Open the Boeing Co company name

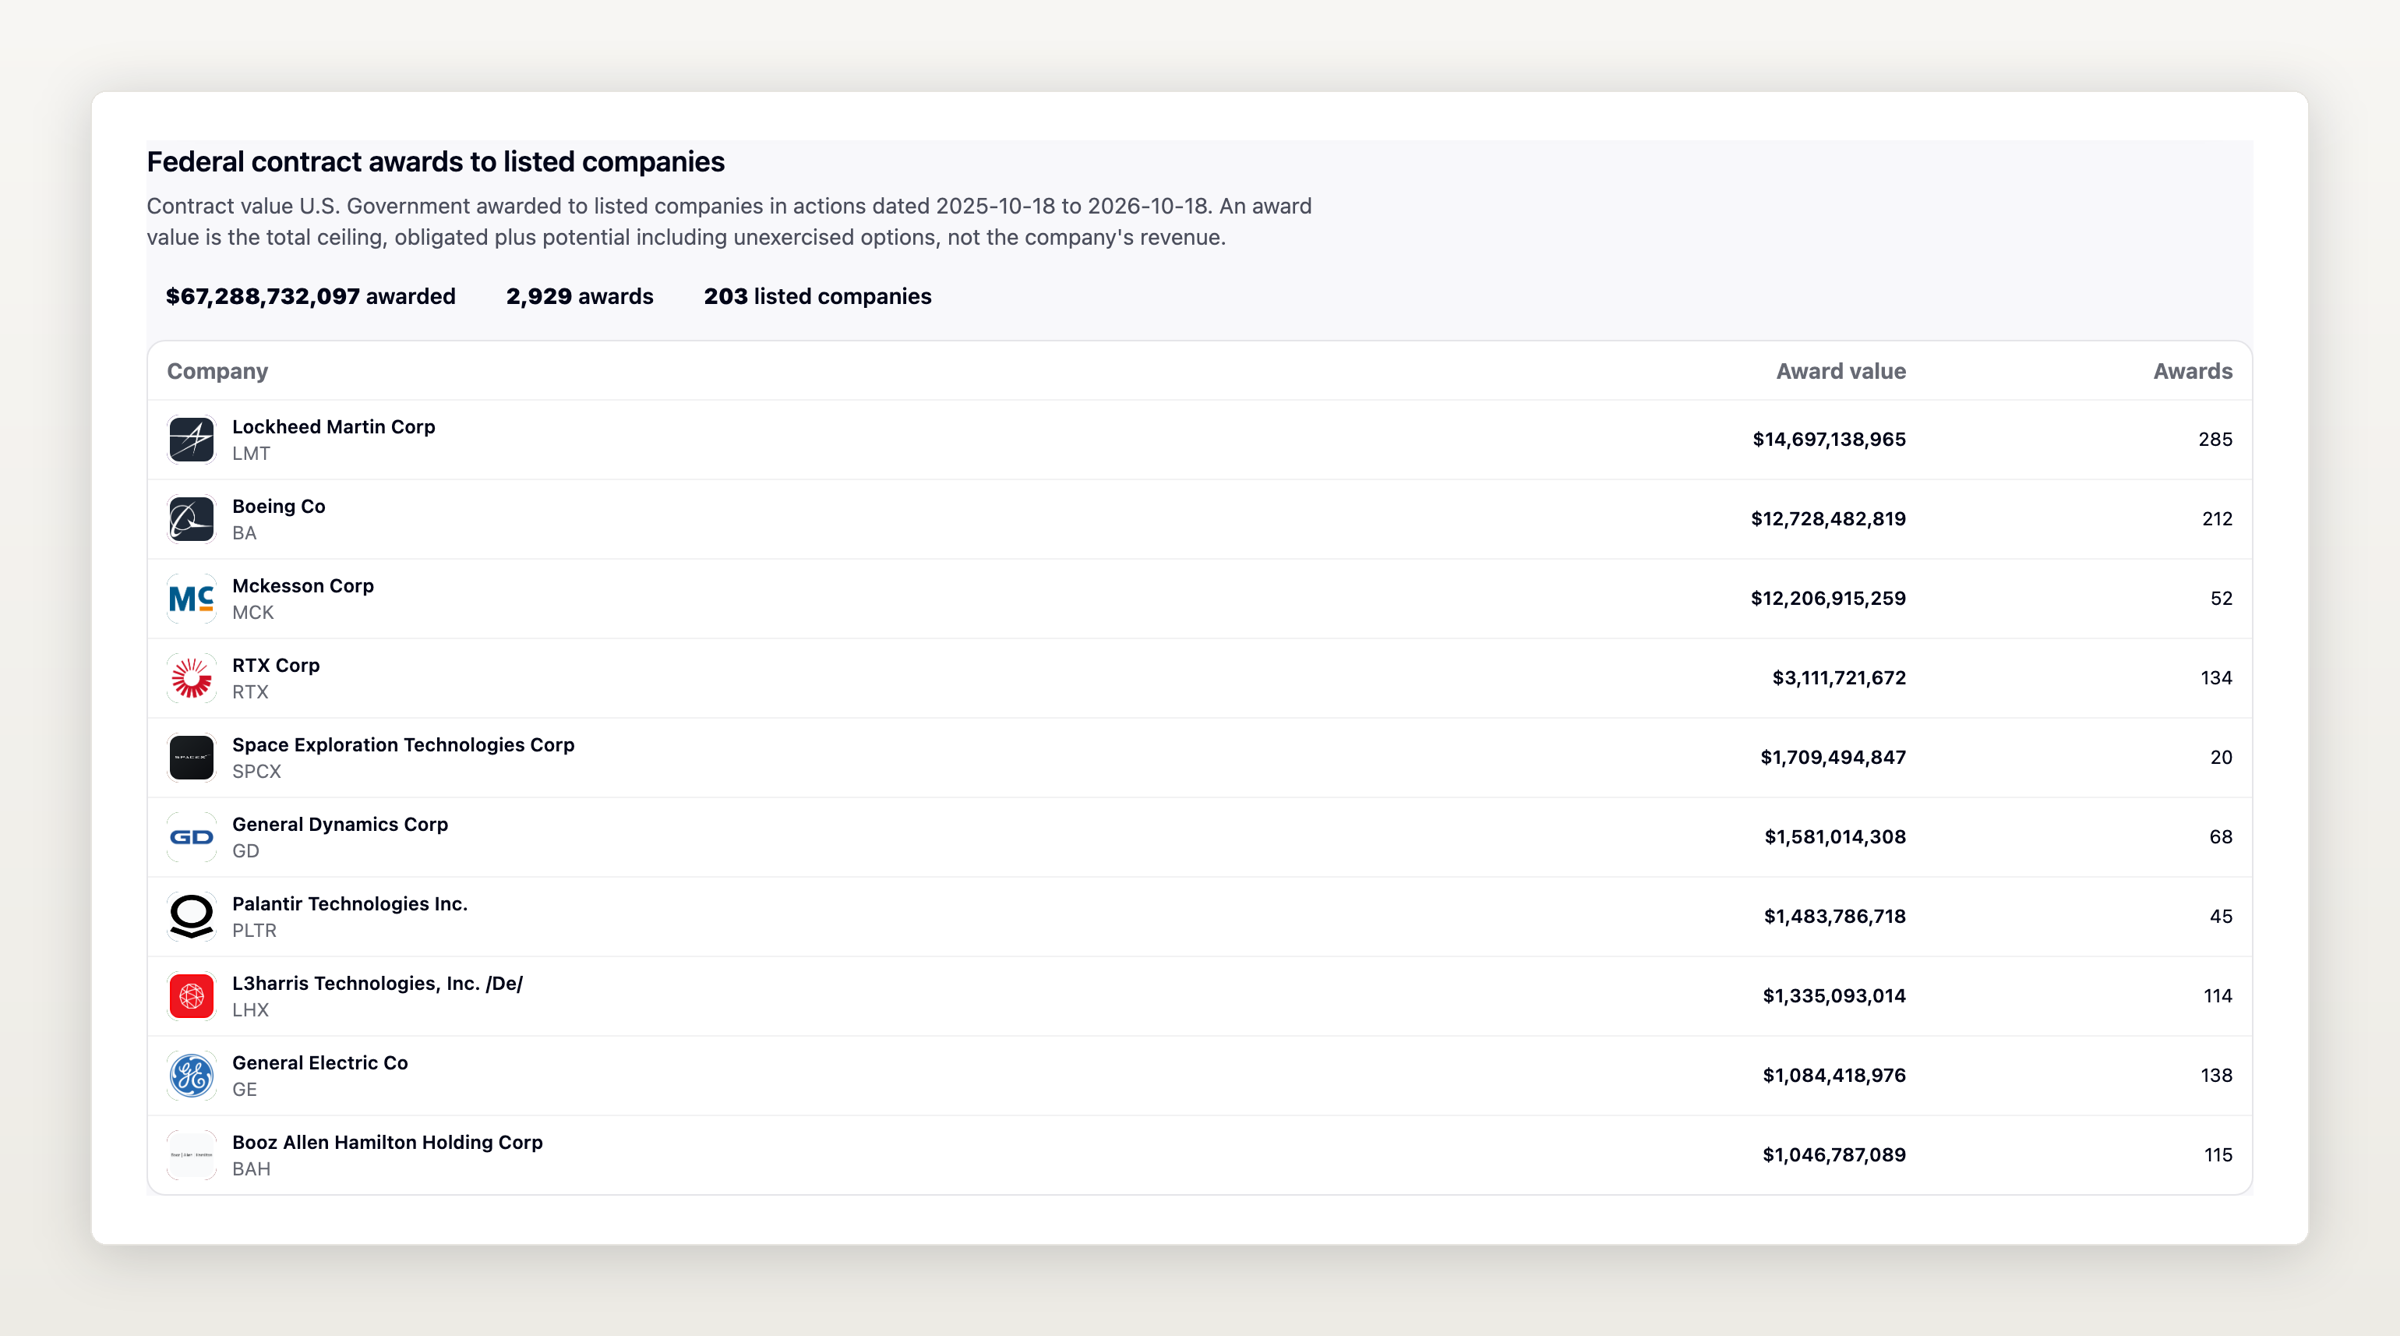pos(278,506)
